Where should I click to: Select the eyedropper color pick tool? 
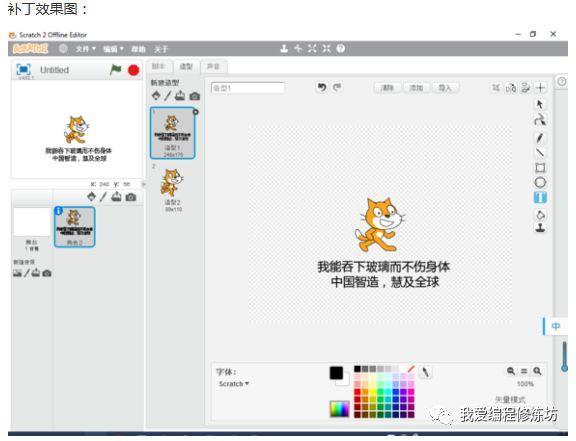[425, 372]
